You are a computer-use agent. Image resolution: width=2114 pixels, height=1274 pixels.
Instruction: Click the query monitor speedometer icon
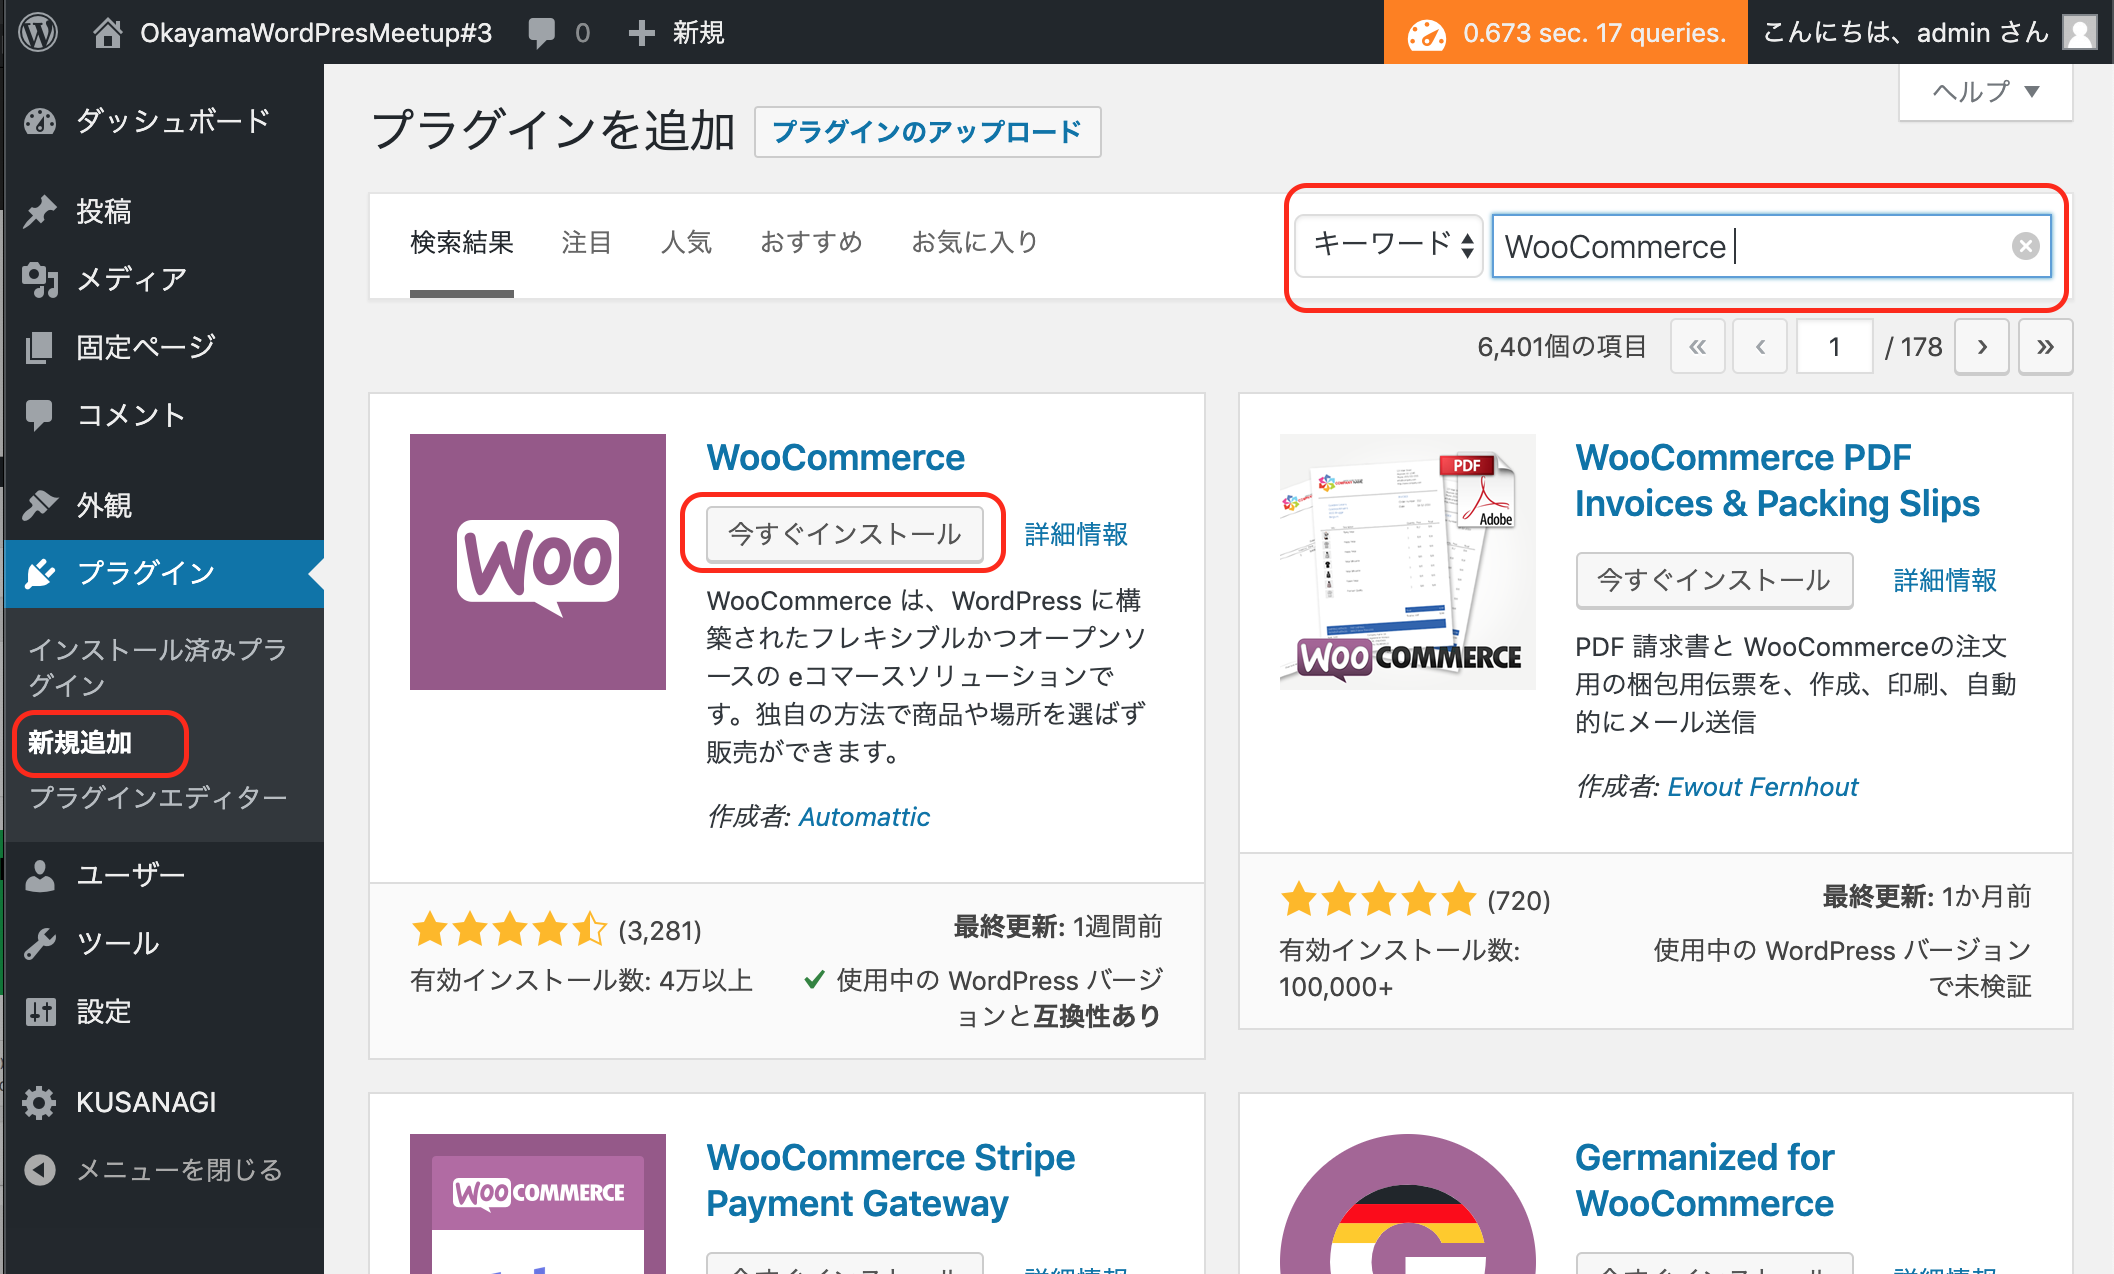pyautogui.click(x=1426, y=34)
